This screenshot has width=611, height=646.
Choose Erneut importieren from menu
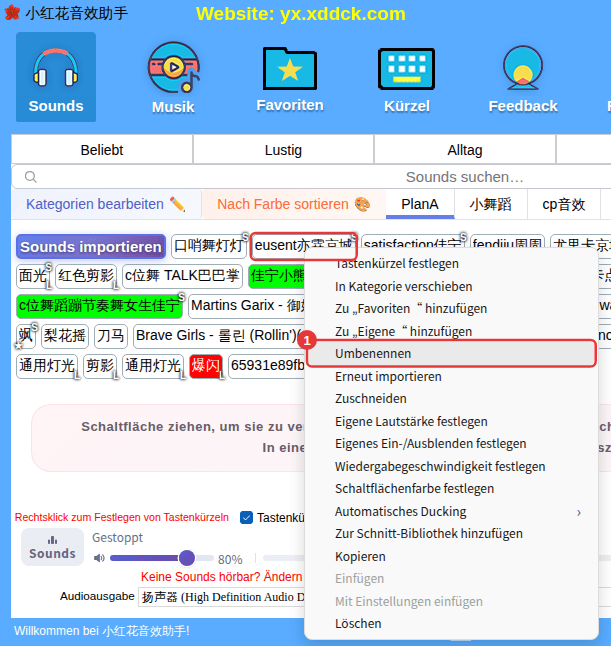tap(388, 377)
